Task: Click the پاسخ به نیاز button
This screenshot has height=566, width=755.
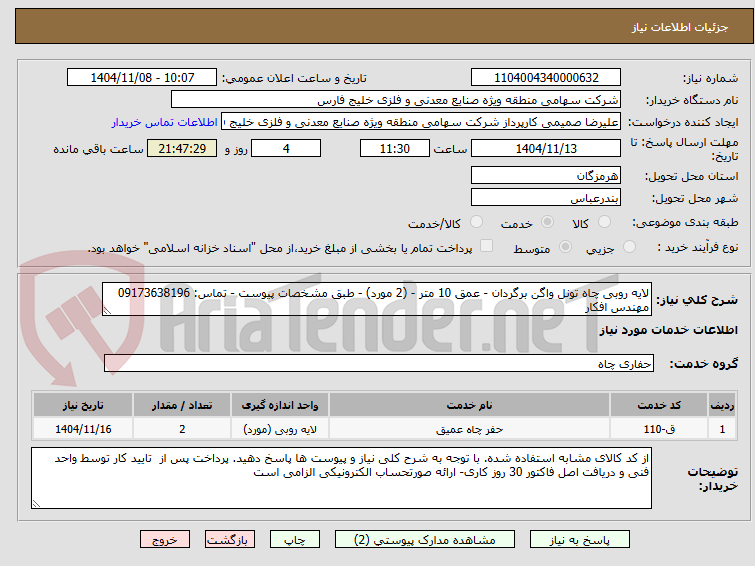Action: 580,540
